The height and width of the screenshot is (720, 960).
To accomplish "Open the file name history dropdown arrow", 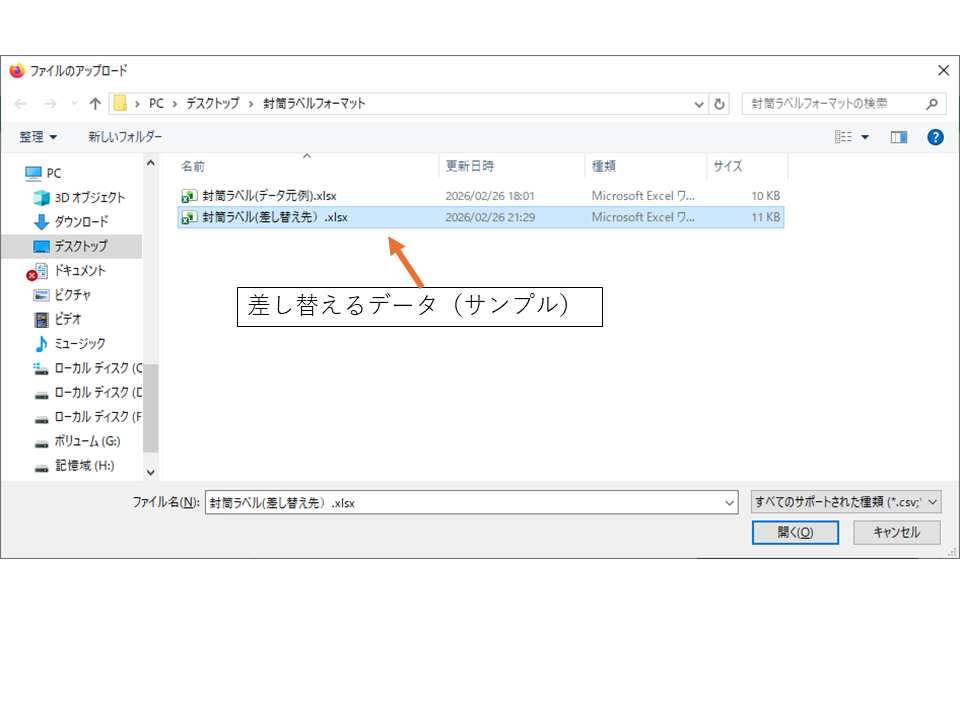I will click(729, 503).
